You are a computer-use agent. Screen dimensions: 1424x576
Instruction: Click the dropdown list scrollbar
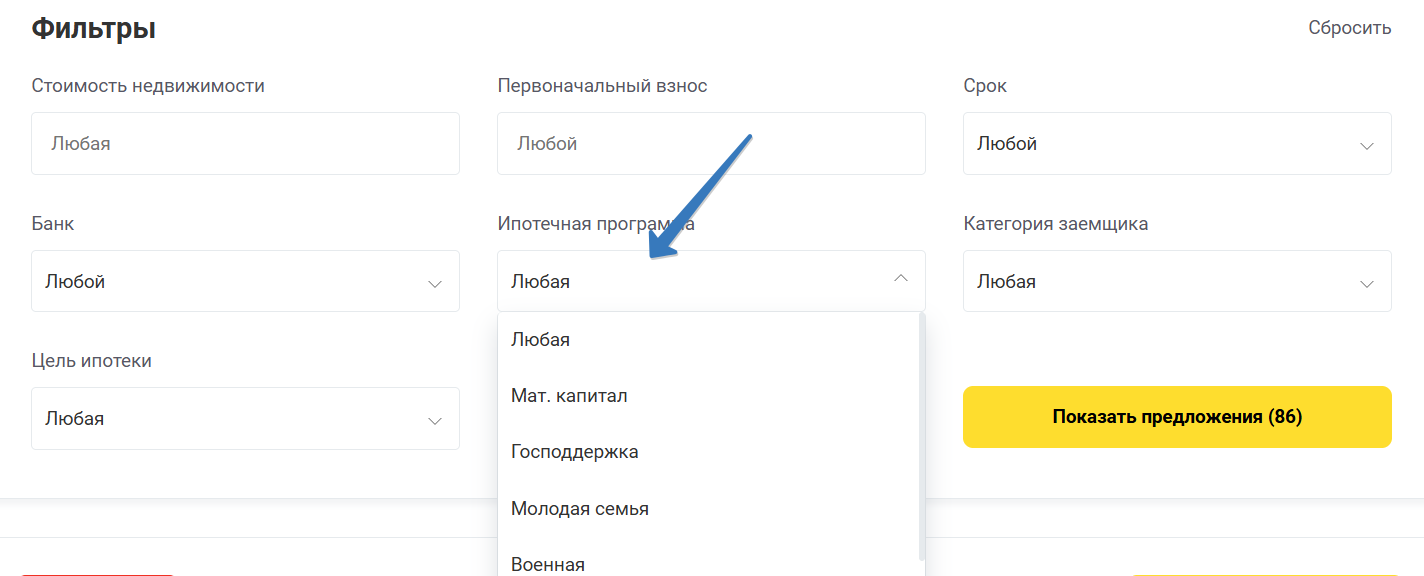pos(921,437)
